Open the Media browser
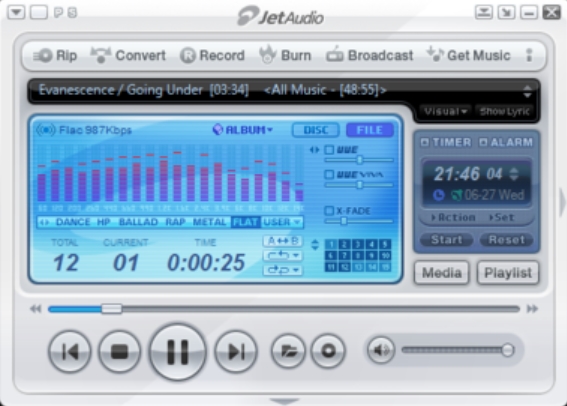 pyautogui.click(x=442, y=273)
